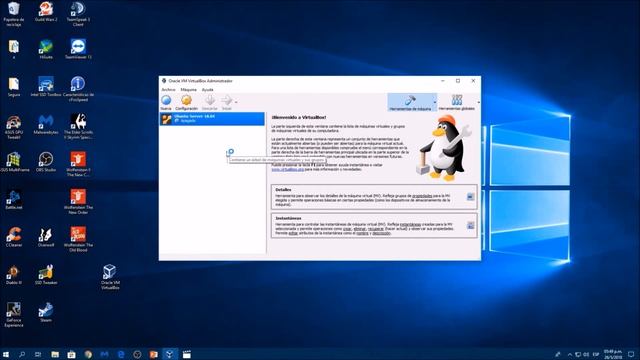Screen dimensions: 640x360
Task: Select Wolfenstein The New Order icon
Action: (78, 202)
